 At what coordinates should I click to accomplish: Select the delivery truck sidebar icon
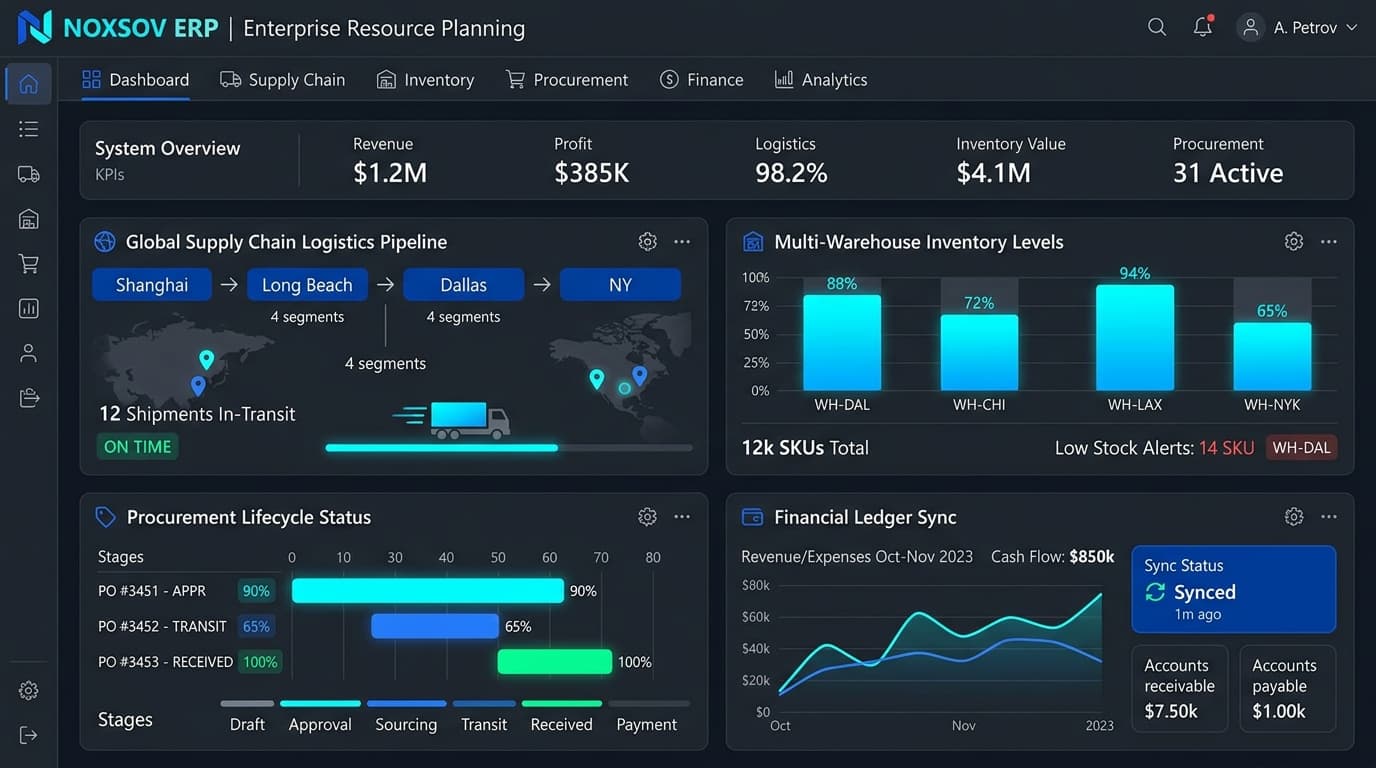(28, 174)
